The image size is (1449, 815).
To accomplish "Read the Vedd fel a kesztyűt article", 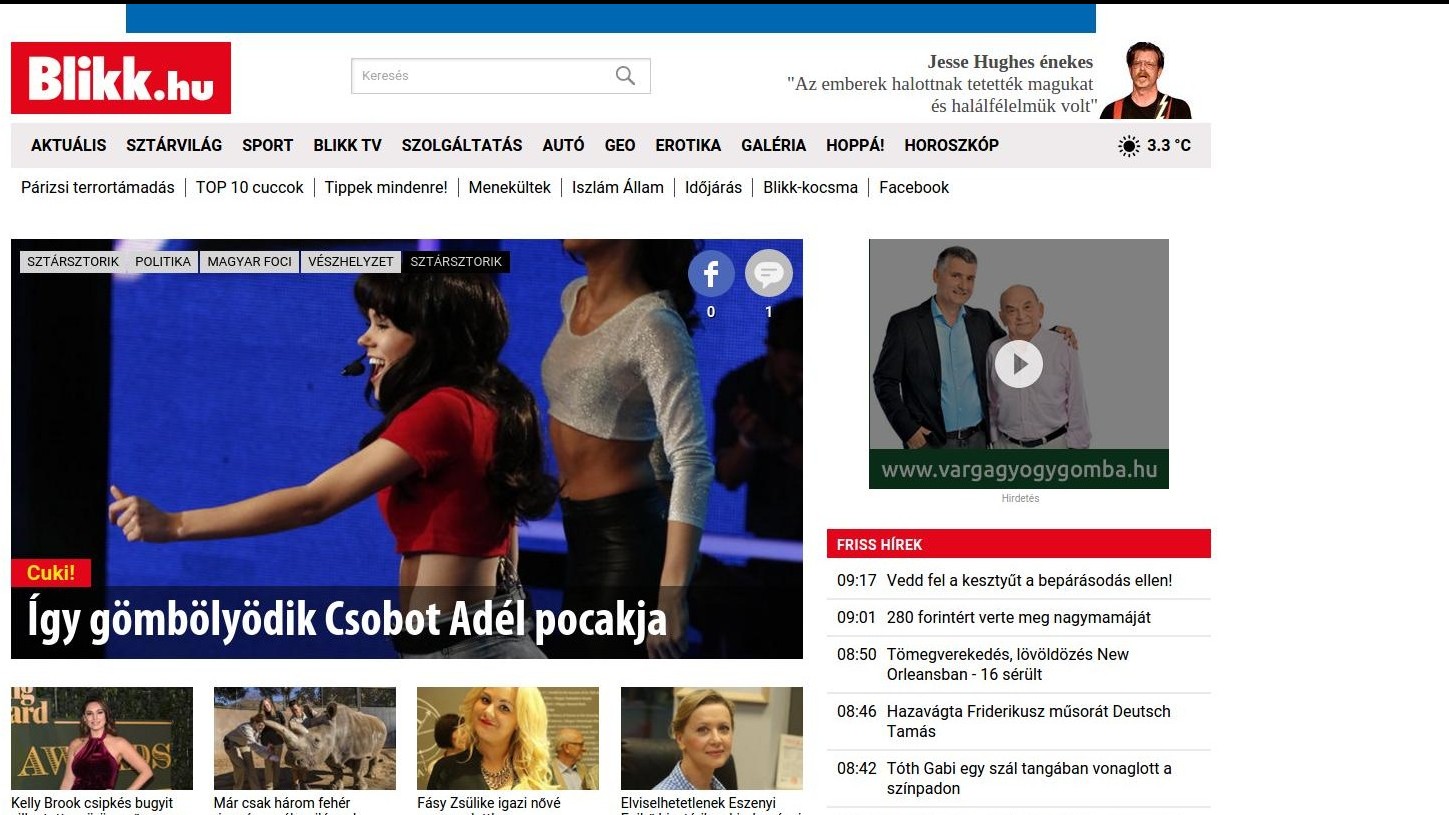I will pos(1029,580).
